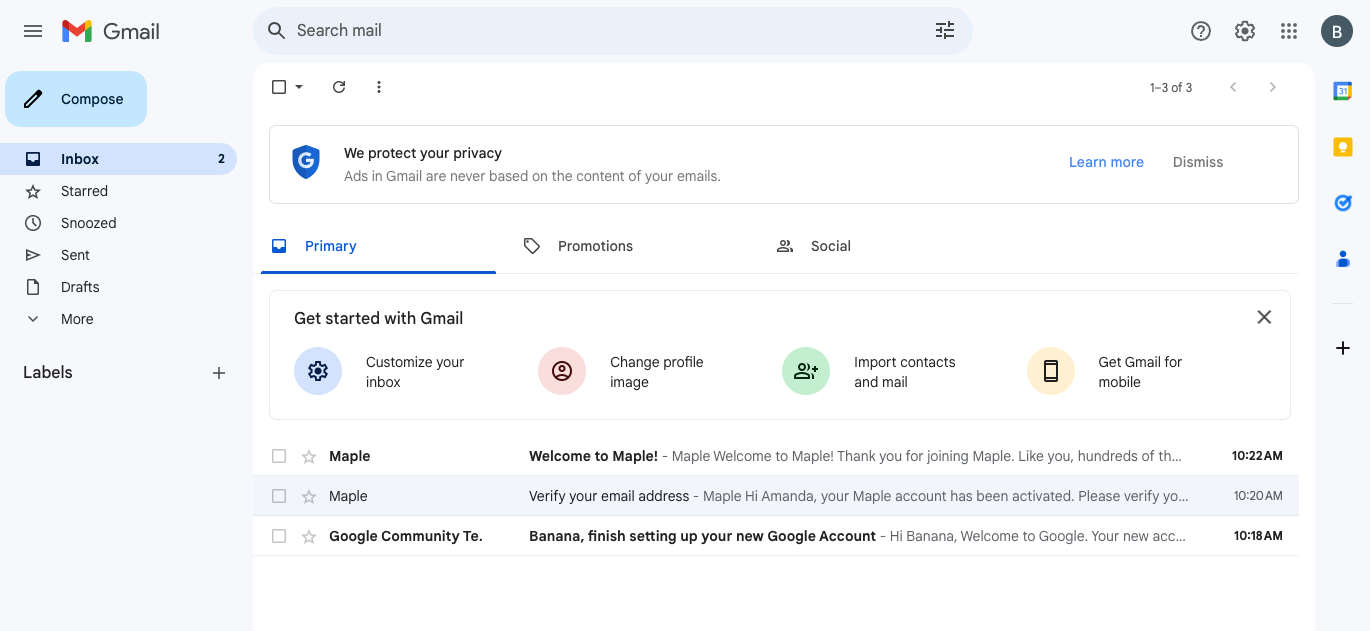This screenshot has height=631, width=1370.
Task: Check the Verify your email address checkbox
Action: pos(279,496)
